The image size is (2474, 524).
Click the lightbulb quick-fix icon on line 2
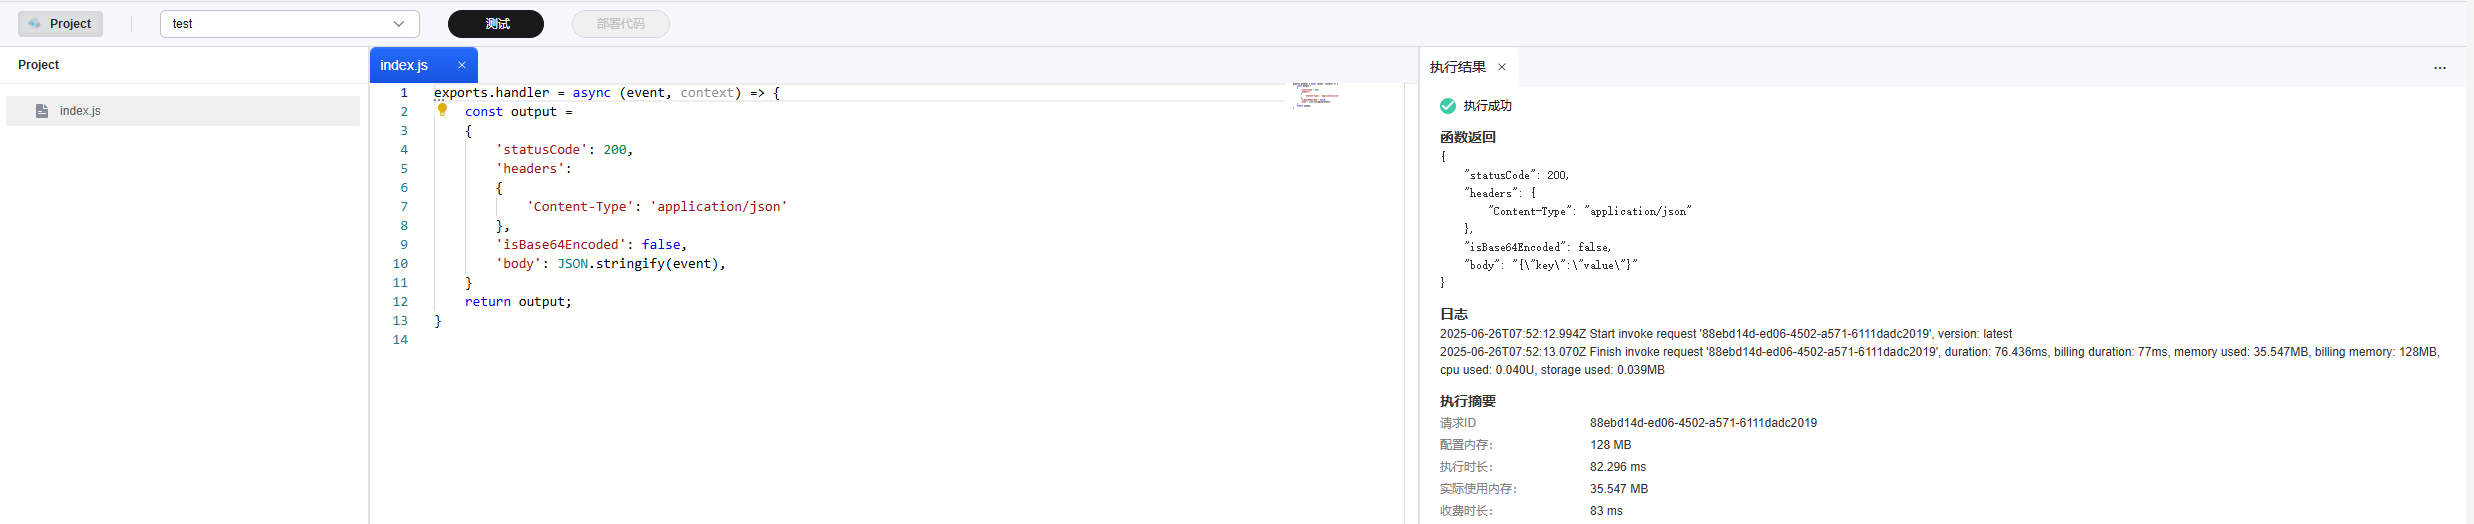coord(442,110)
